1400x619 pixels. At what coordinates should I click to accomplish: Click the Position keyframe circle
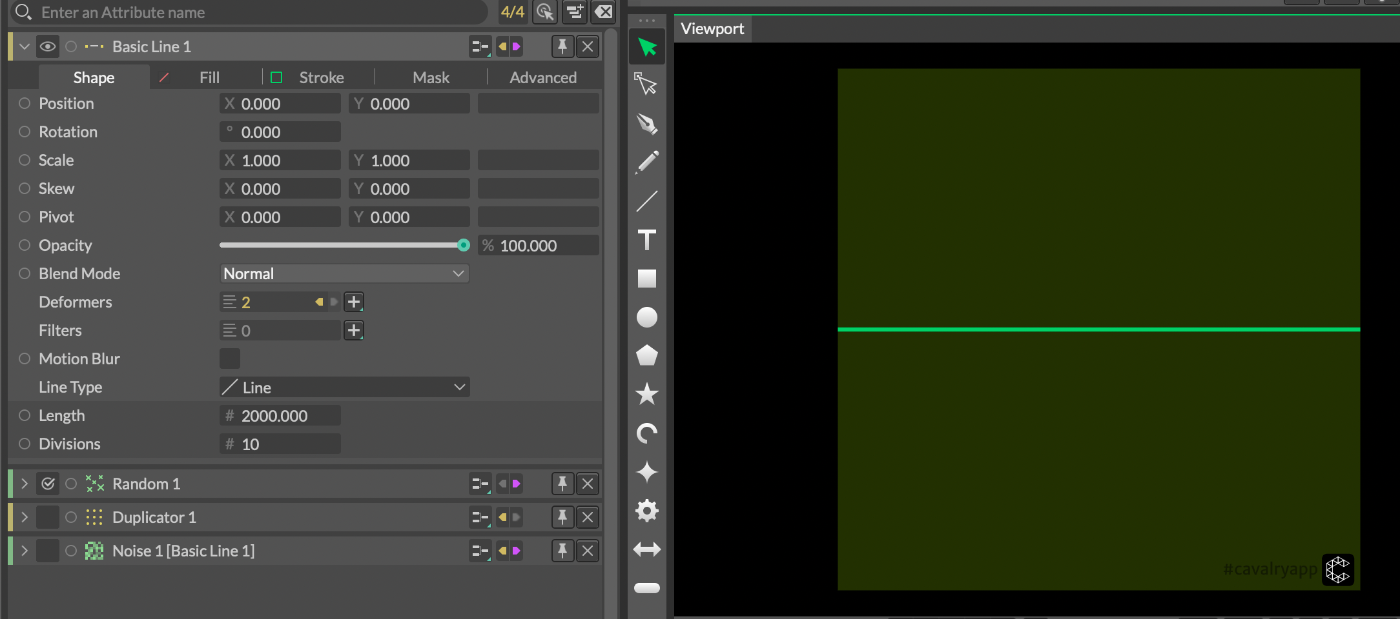[25, 103]
